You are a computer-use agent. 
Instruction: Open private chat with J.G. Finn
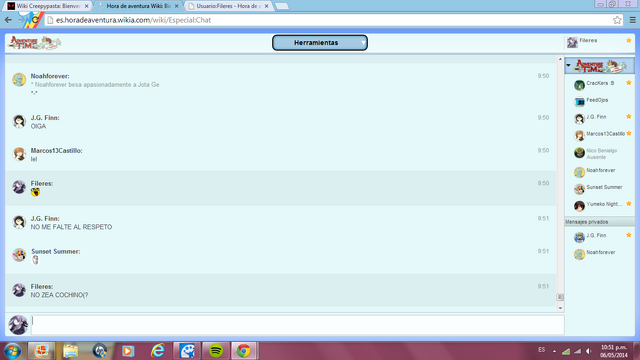[x=600, y=236]
